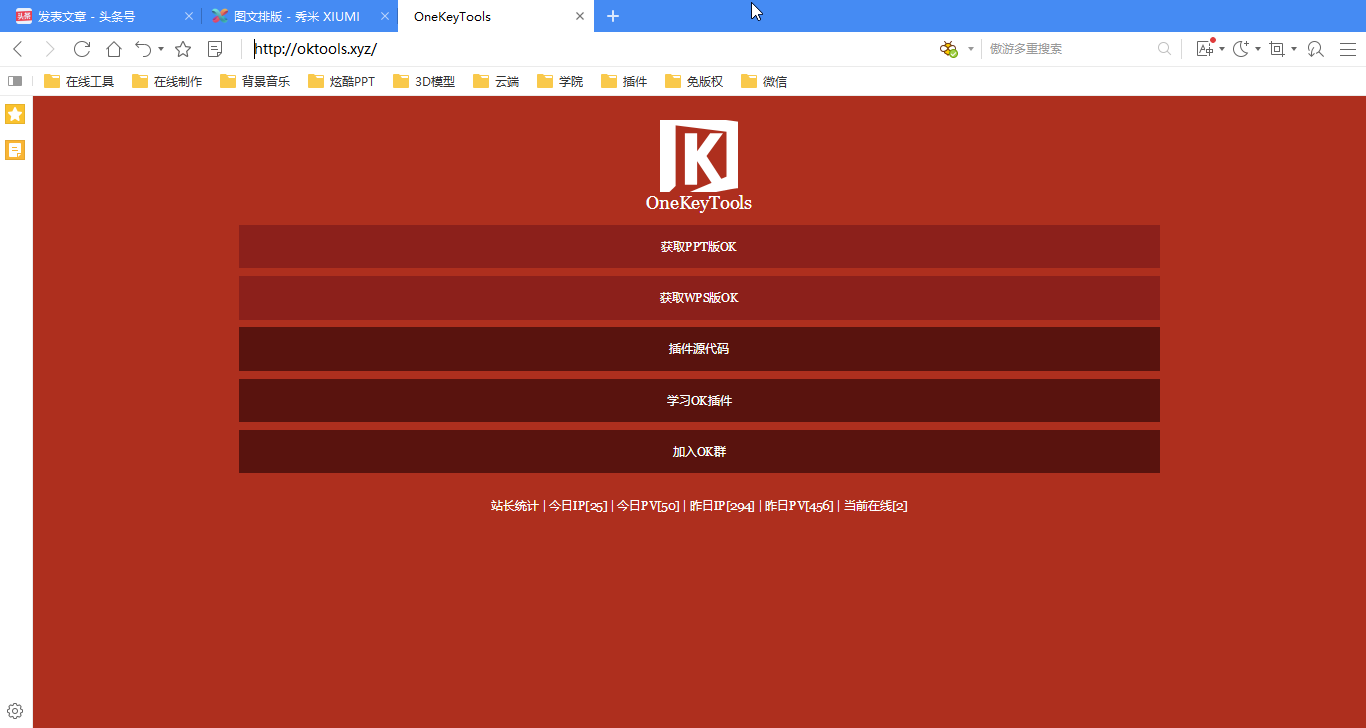Screen dimensions: 1366x728
Task: Open the 云端 bookmark folder
Action: [x=496, y=81]
